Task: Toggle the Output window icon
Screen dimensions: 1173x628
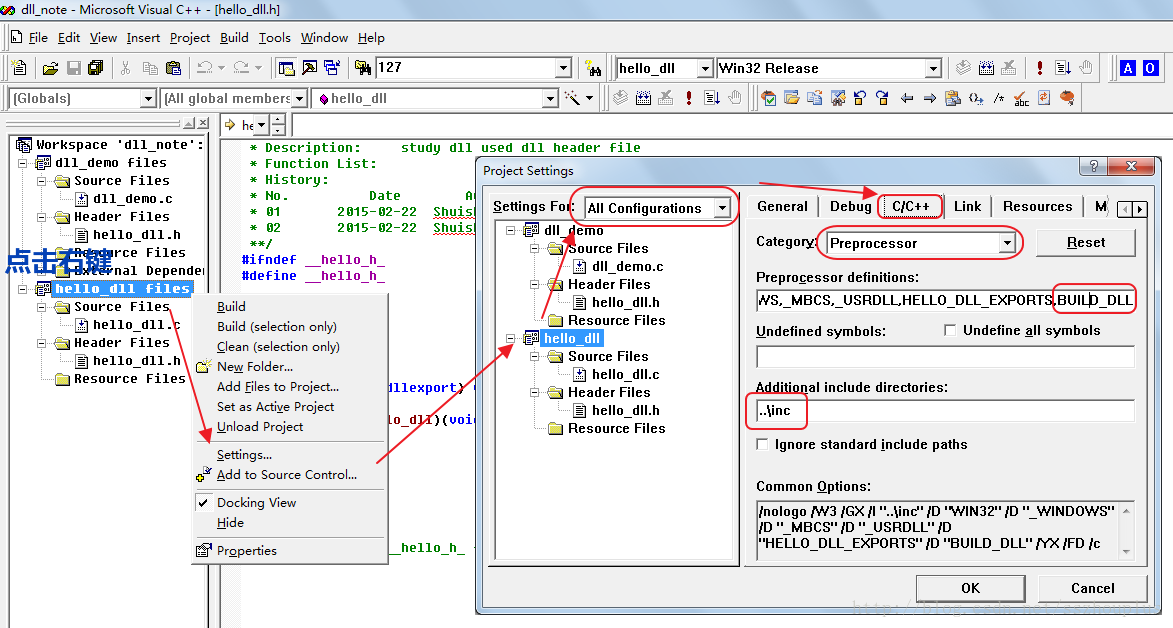Action: (310, 68)
